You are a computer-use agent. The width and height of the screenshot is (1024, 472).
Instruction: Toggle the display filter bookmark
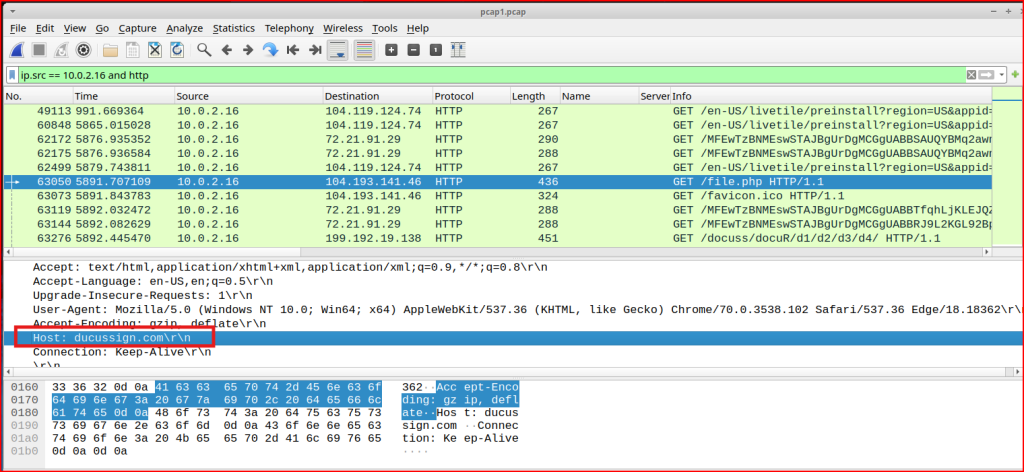point(12,75)
